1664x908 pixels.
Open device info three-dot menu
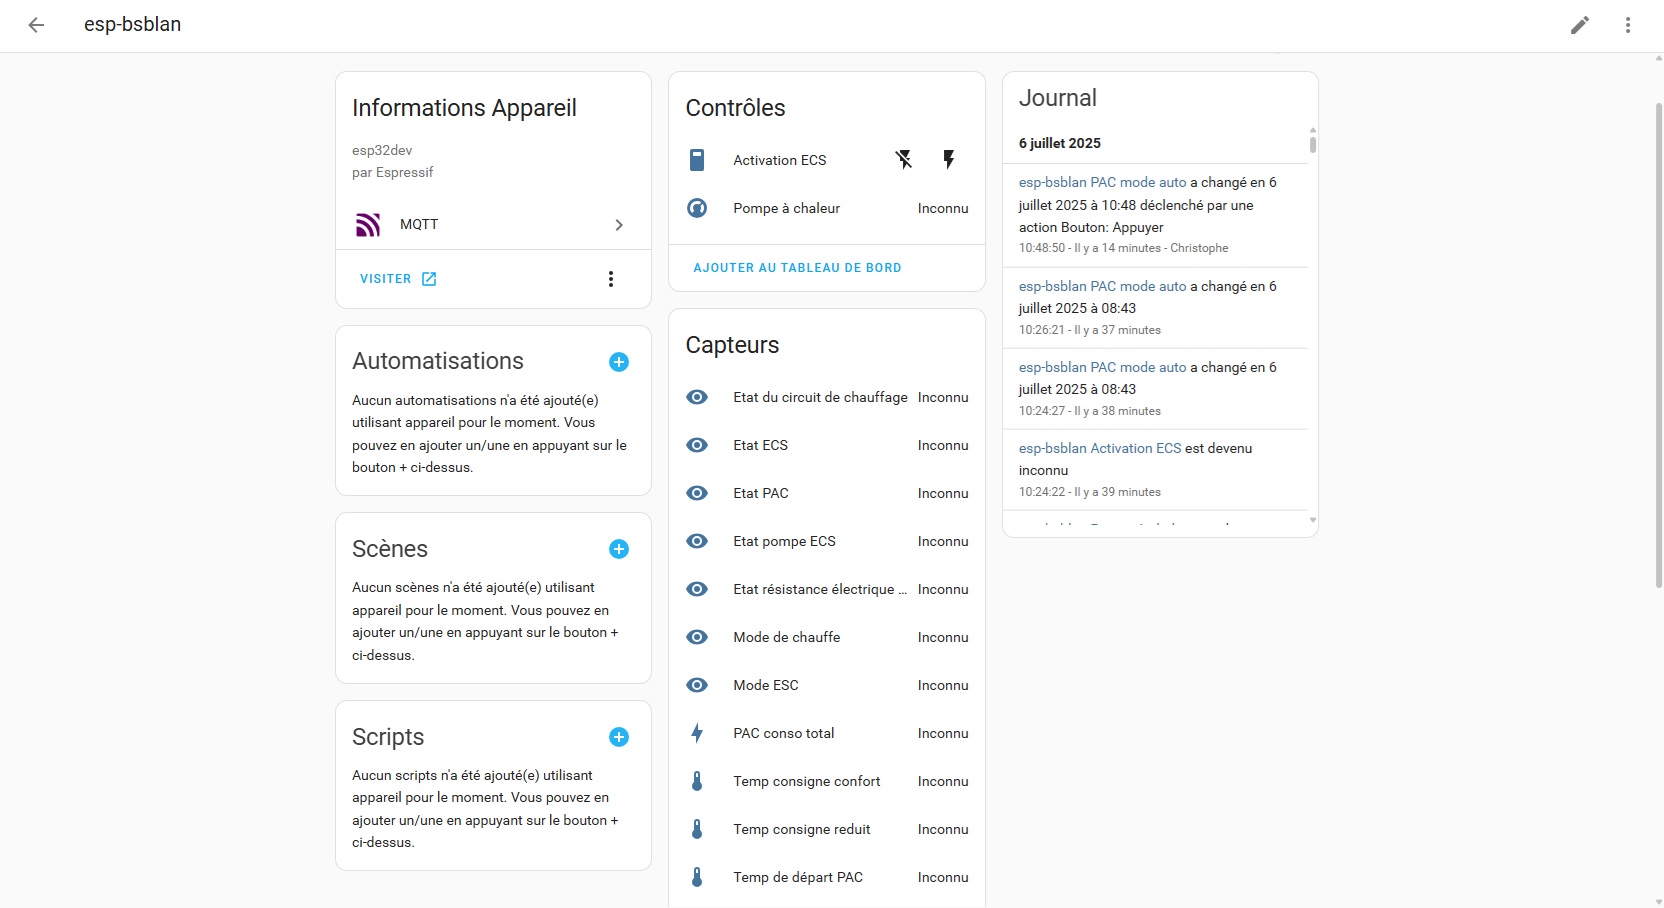coord(611,279)
